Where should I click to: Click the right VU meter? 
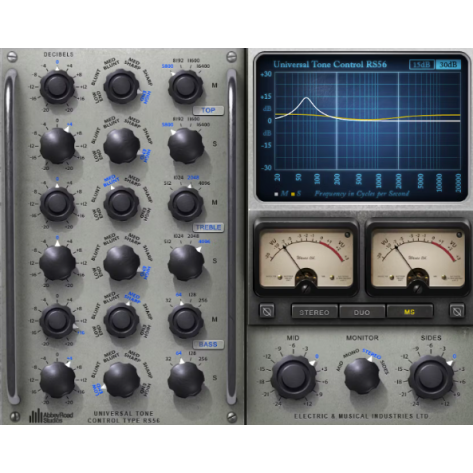(418, 258)
